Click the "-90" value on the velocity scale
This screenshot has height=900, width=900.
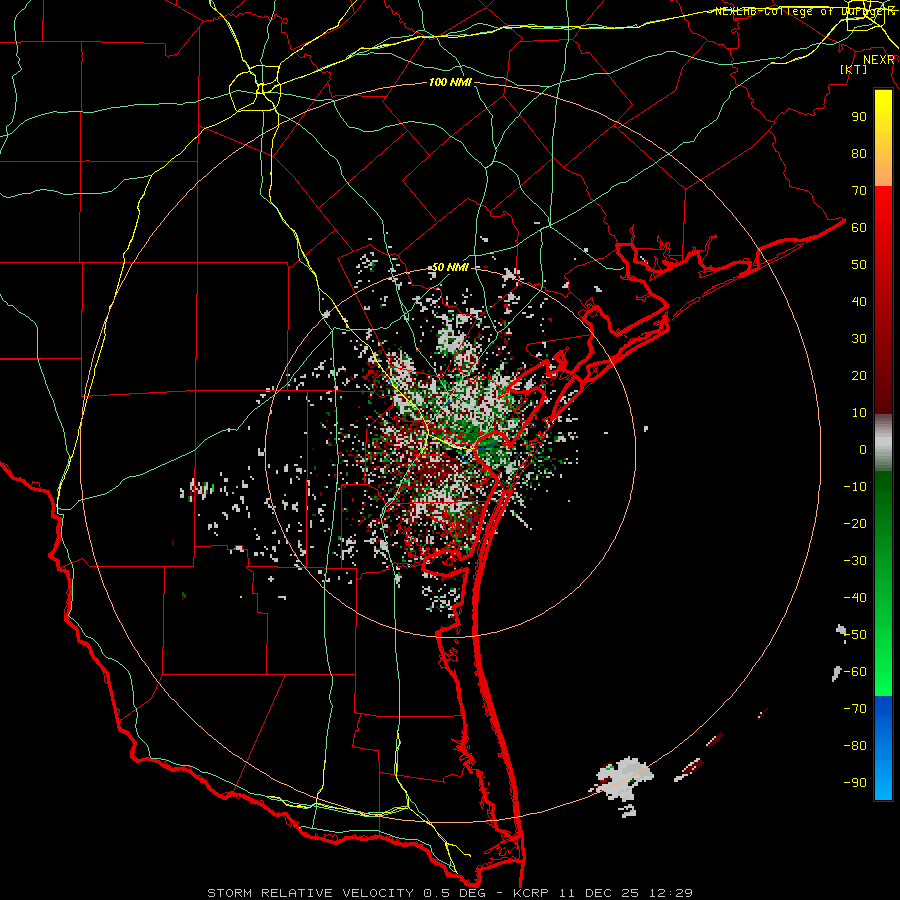coord(855,783)
